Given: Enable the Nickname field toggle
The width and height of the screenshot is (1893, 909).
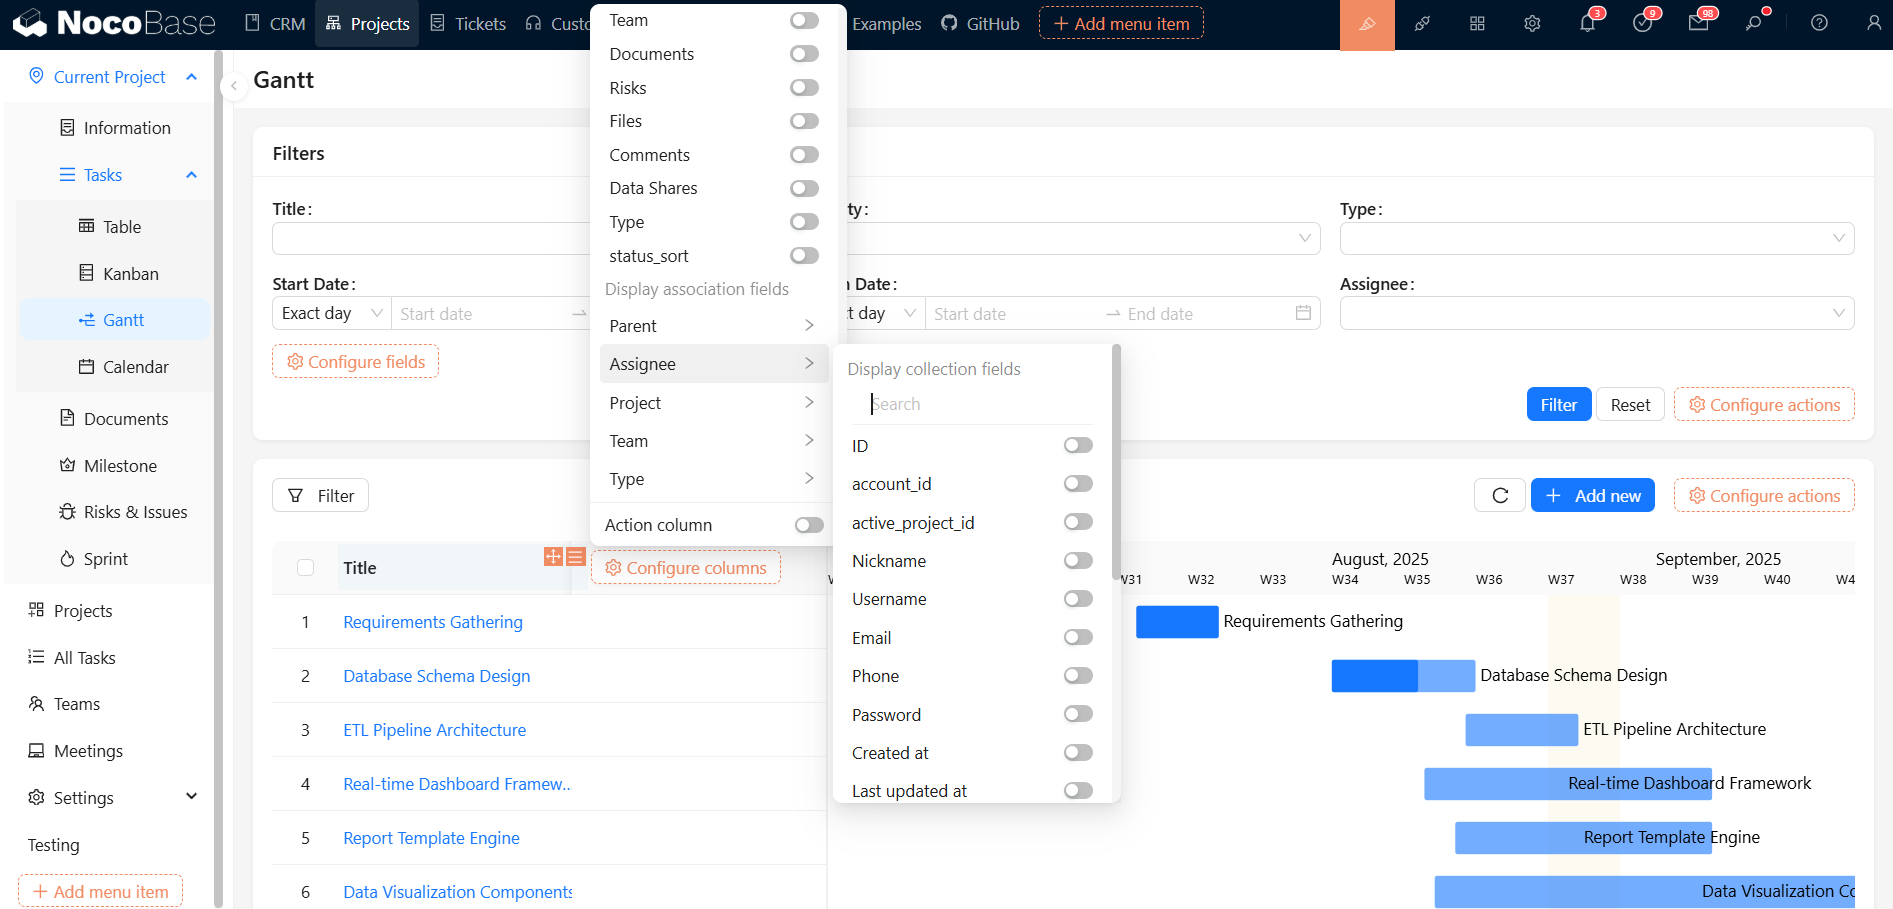Looking at the screenshot, I should tap(1077, 561).
